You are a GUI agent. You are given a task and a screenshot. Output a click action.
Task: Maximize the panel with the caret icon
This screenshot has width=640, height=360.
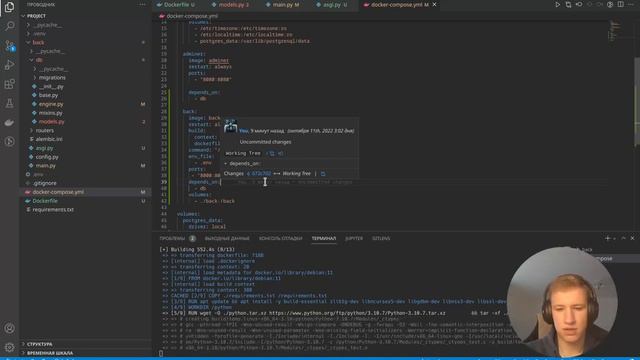pos(623,238)
